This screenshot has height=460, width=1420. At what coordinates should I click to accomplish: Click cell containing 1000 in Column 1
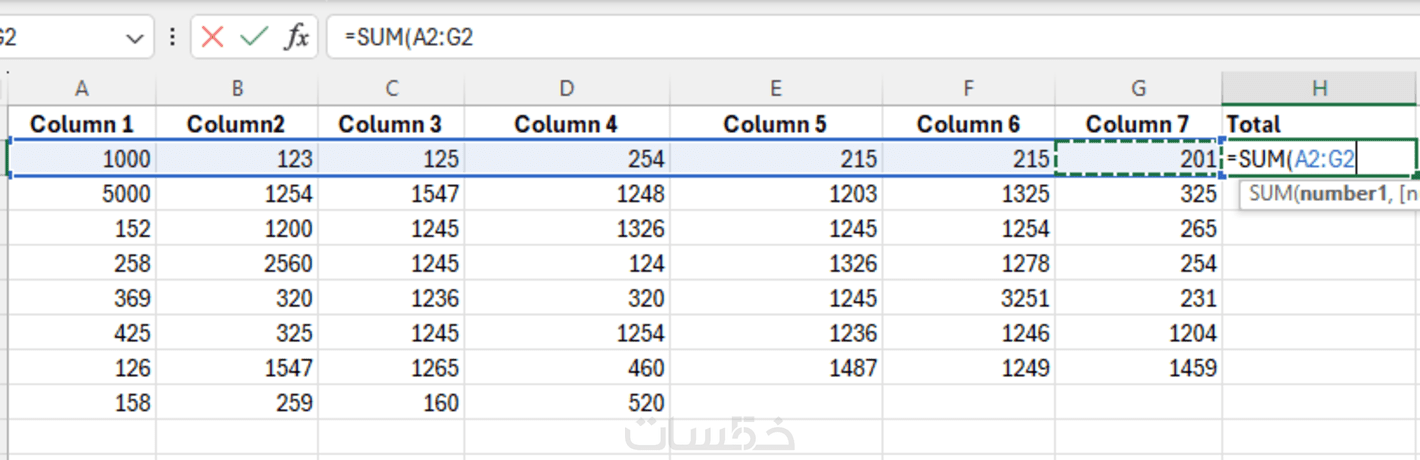[x=82, y=159]
